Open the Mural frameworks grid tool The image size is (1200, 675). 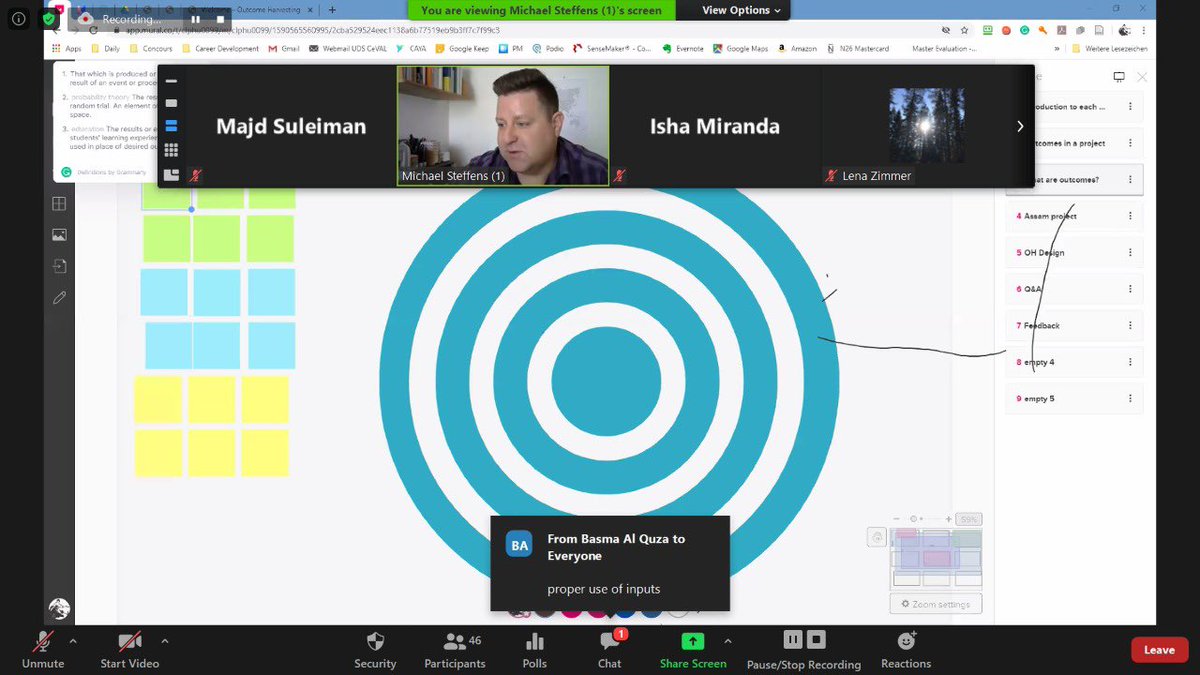click(x=59, y=204)
